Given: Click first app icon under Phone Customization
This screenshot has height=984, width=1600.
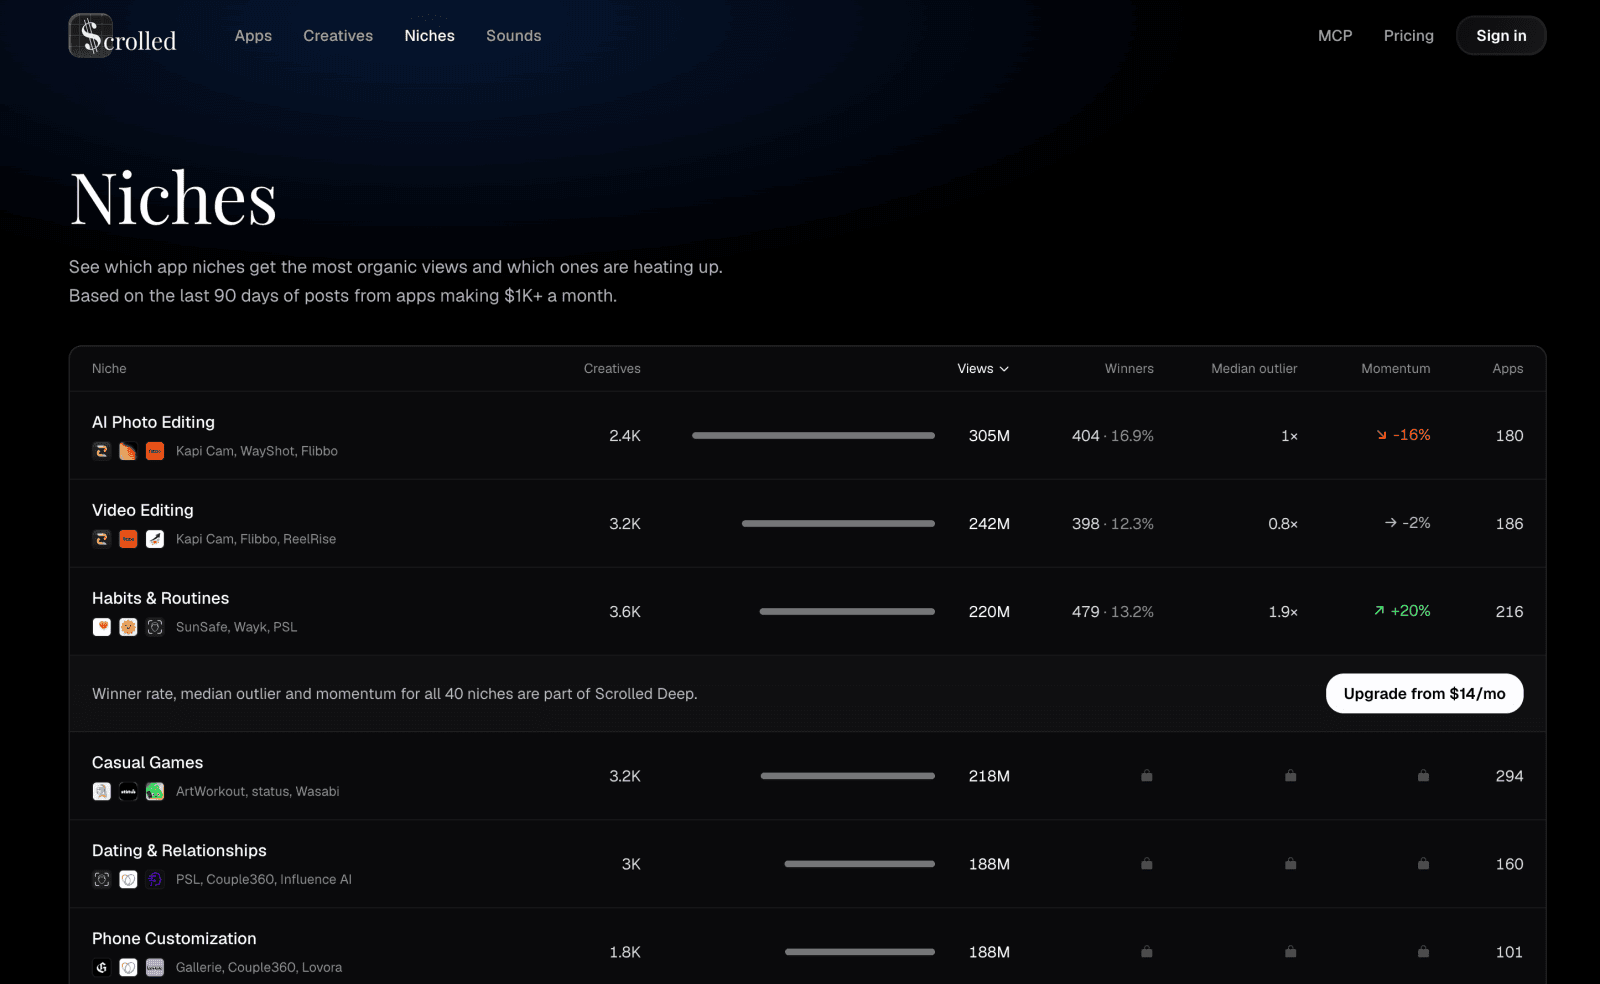Looking at the screenshot, I should coord(102,967).
